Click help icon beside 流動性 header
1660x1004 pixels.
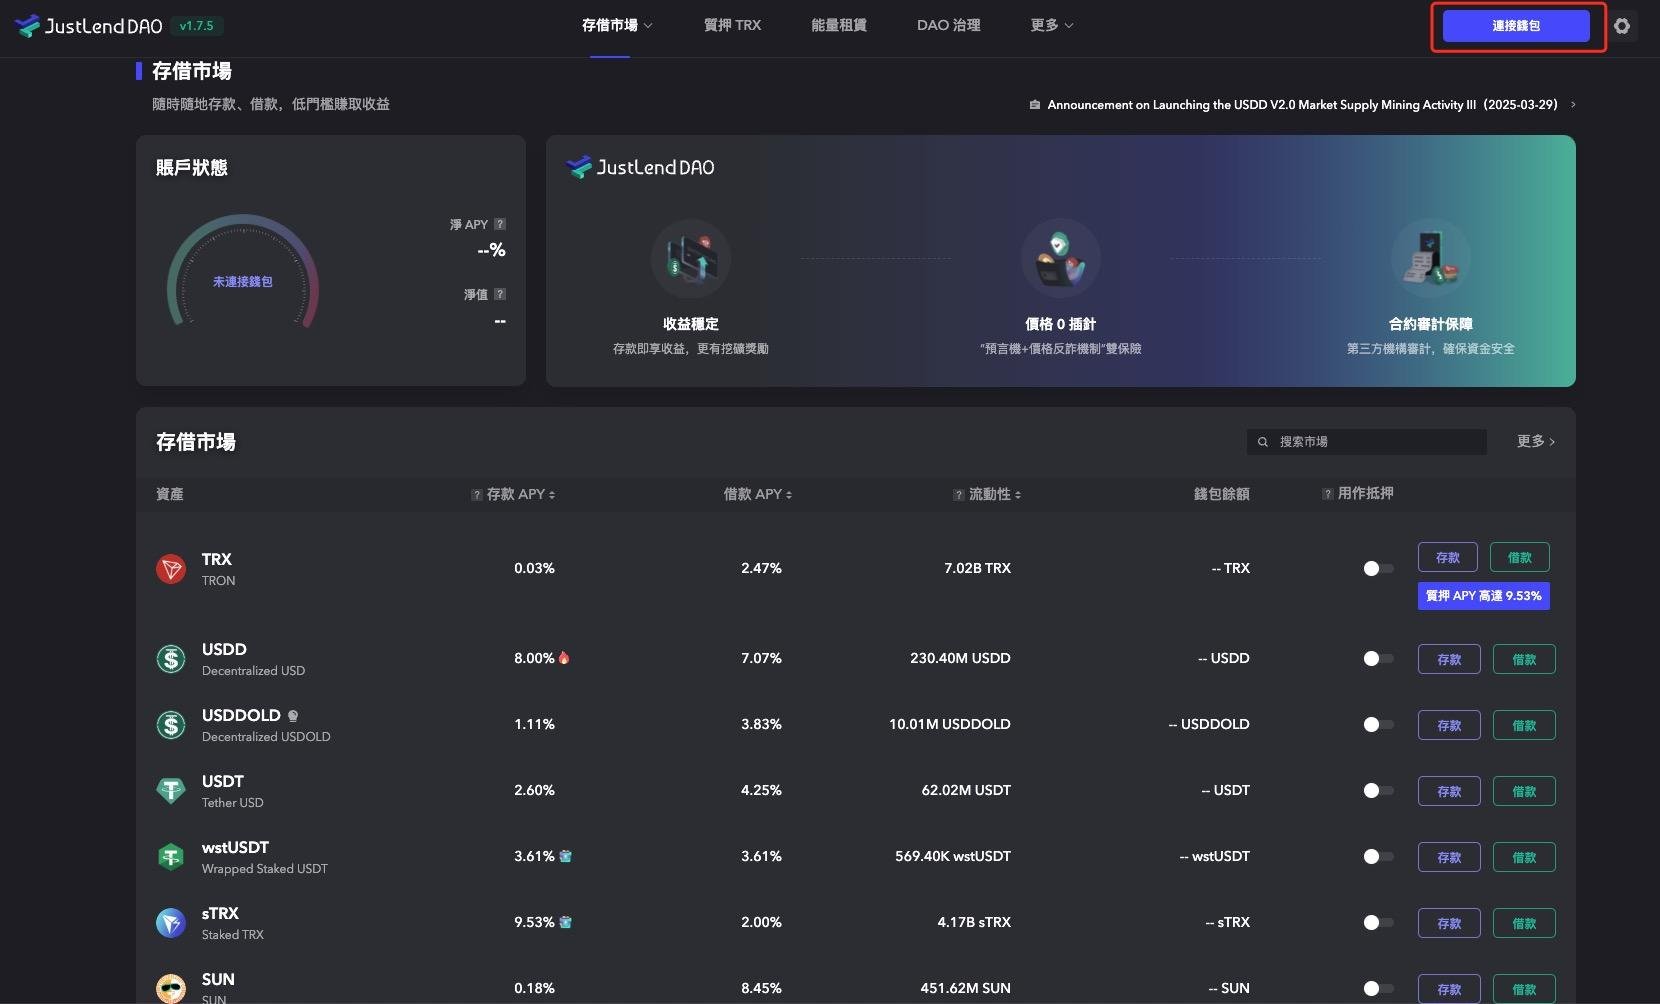tap(959, 495)
